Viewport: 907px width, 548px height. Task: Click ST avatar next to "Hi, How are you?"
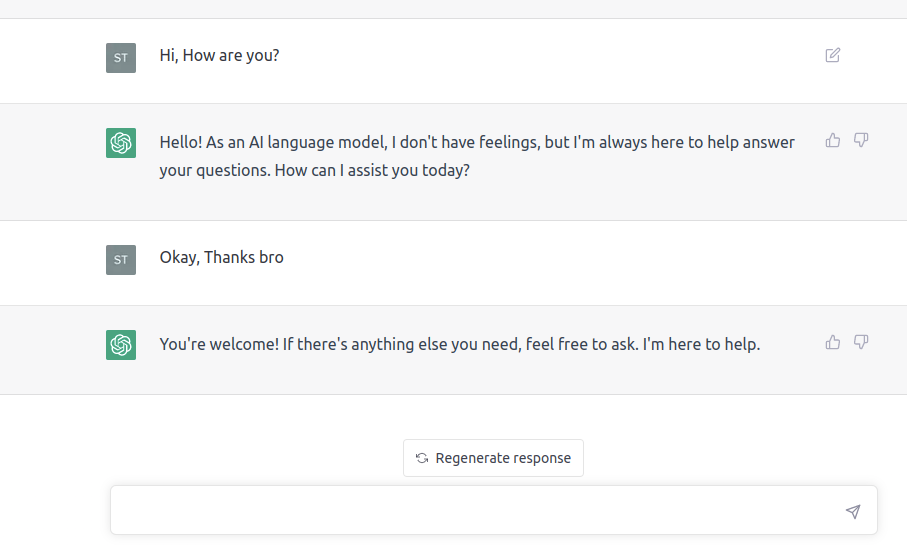(x=121, y=58)
